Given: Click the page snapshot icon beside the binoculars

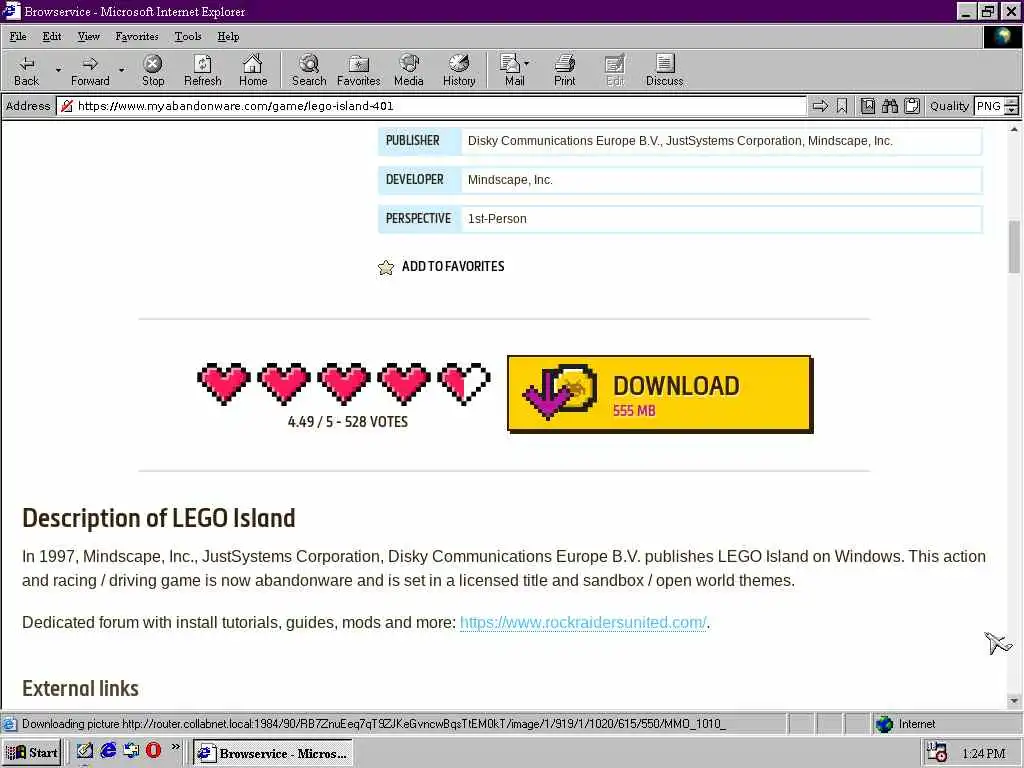Looking at the screenshot, I should pyautogui.click(x=867, y=106).
